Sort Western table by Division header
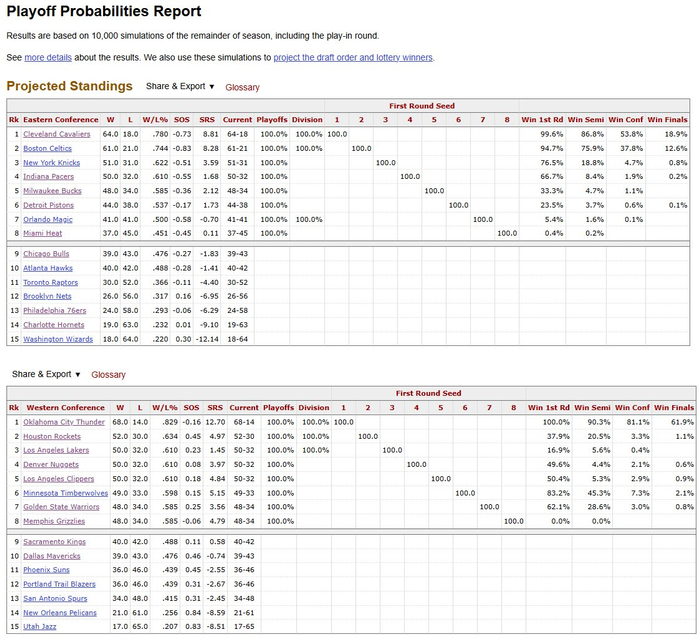The height and width of the screenshot is (642, 700). coord(314,408)
